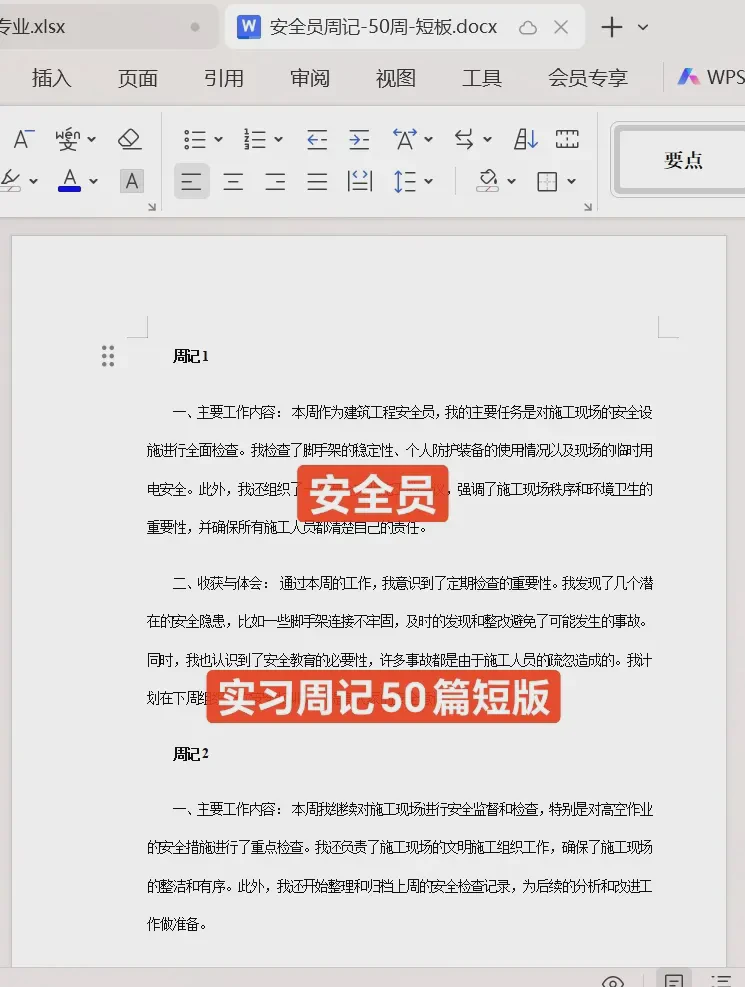The width and height of the screenshot is (745, 987).
Task: Click the line spacing icon
Action: (x=405, y=182)
